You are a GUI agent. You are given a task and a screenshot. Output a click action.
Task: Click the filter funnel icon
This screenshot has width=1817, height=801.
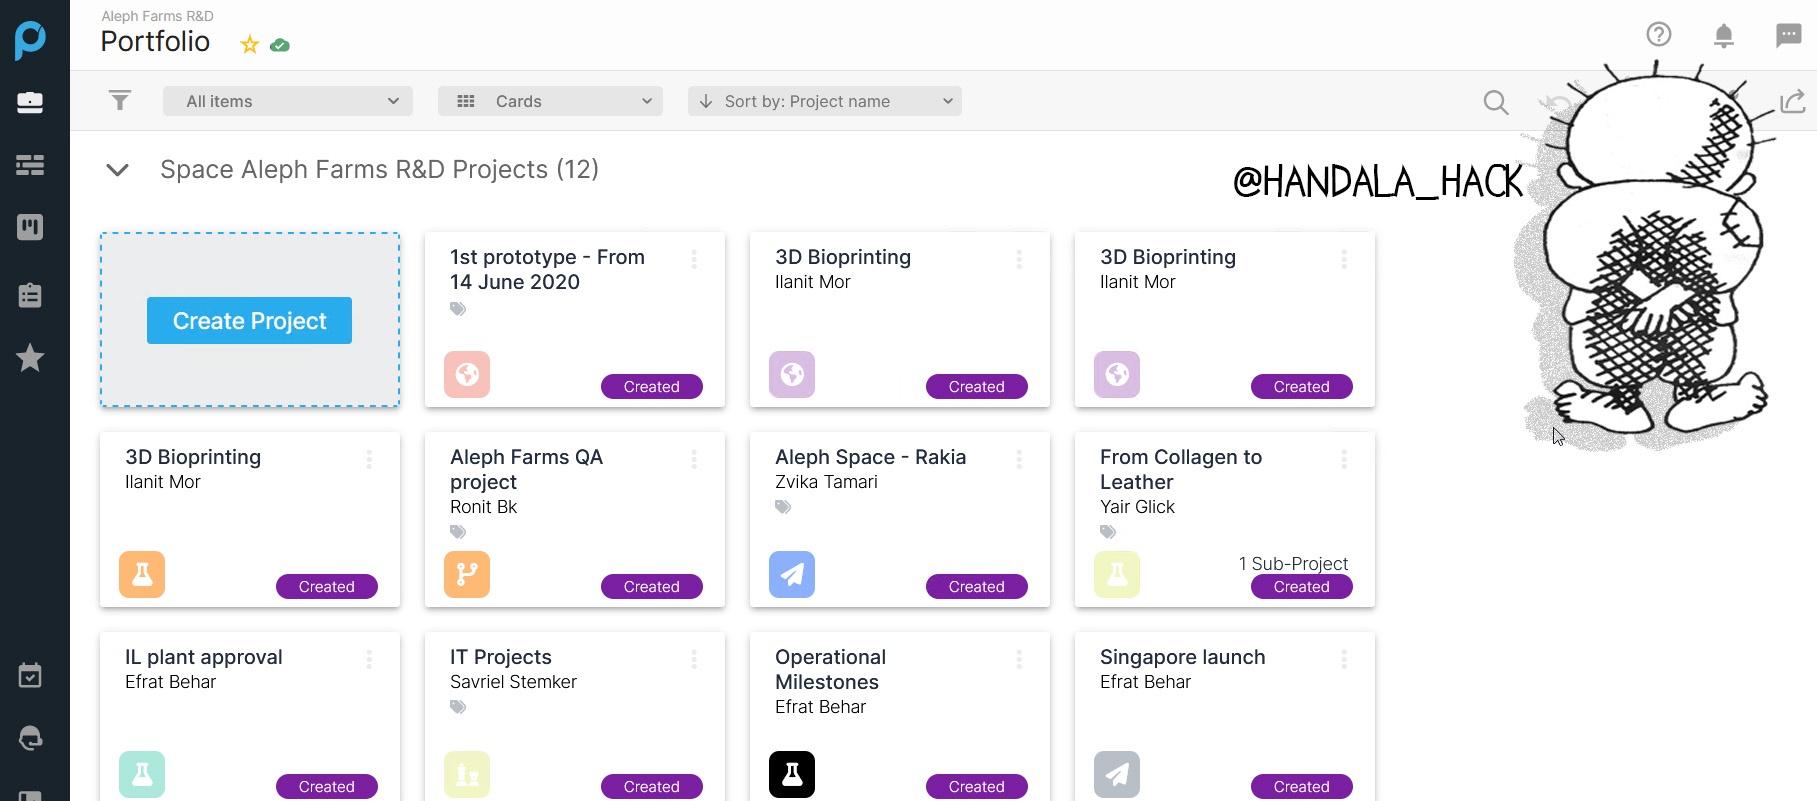coord(120,101)
